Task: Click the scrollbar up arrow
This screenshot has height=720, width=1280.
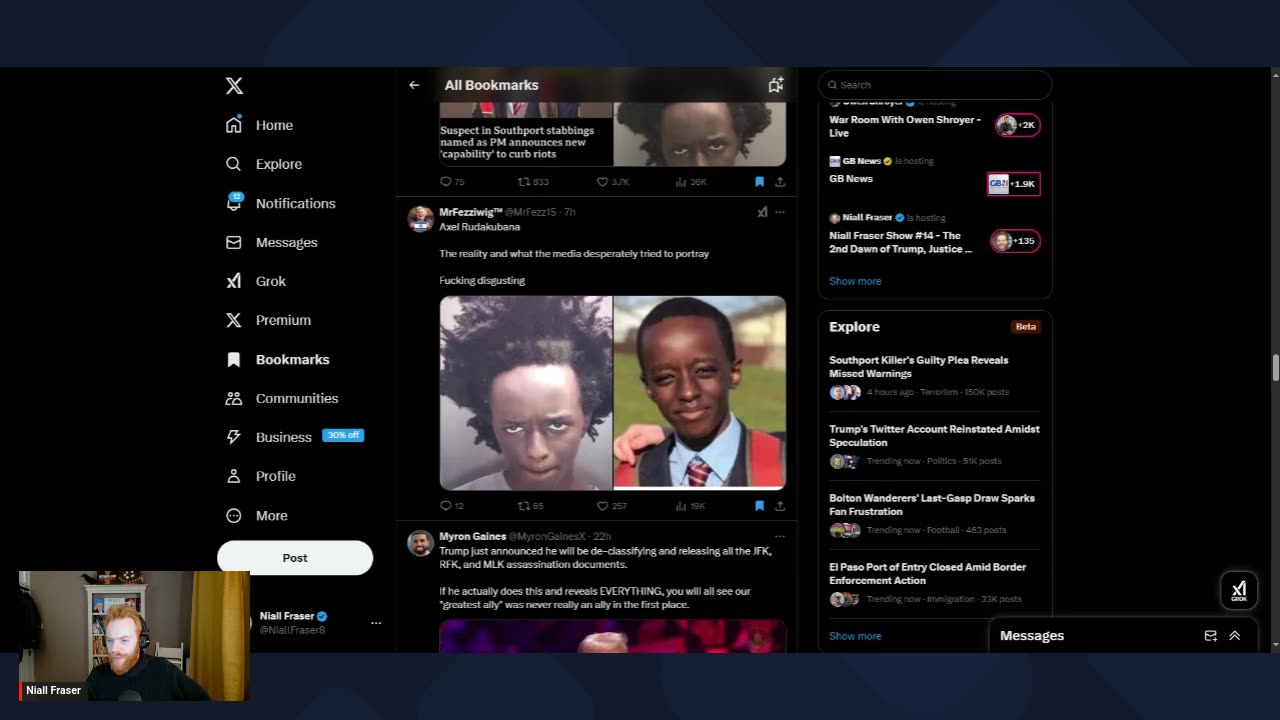Action: click(x=1275, y=74)
